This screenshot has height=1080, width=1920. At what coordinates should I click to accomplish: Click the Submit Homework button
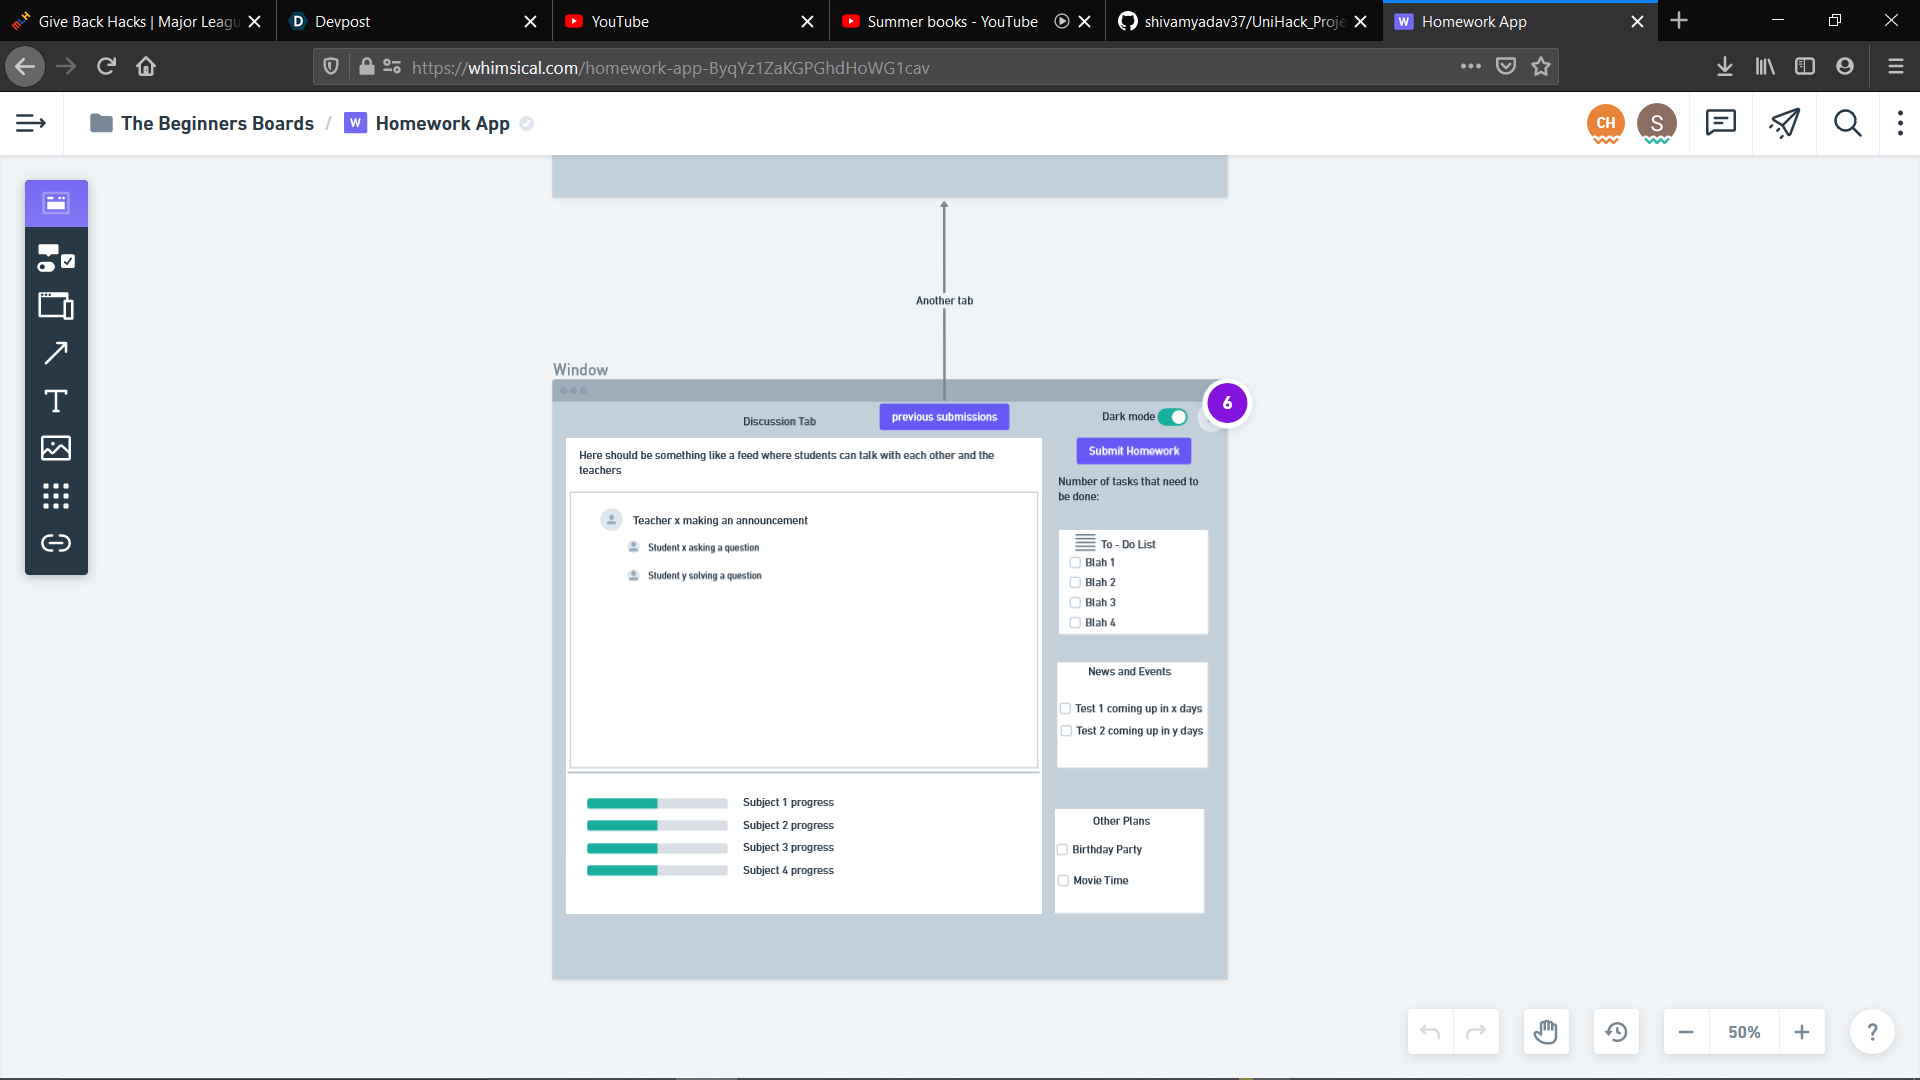(x=1133, y=451)
